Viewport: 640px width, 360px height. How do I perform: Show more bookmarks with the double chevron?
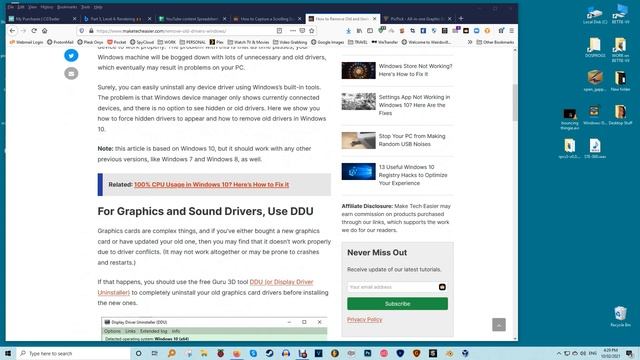click(x=470, y=42)
